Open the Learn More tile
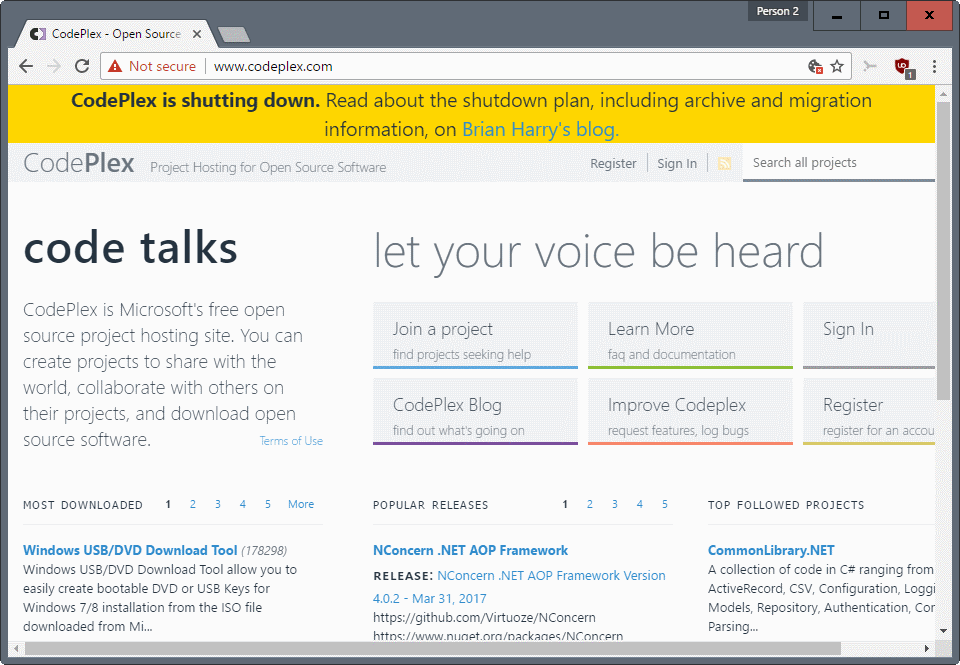 point(690,336)
